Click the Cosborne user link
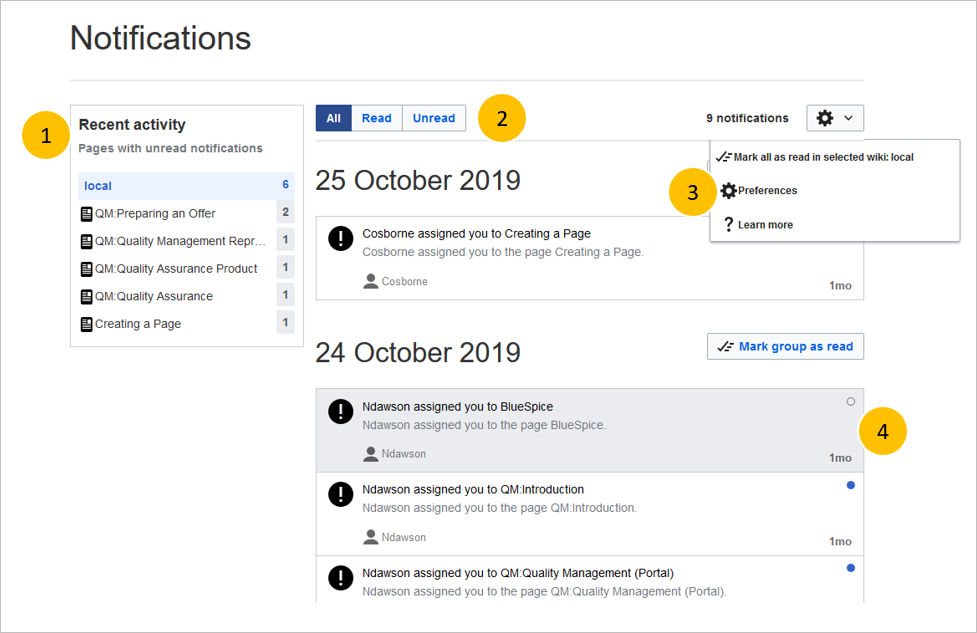 (404, 282)
